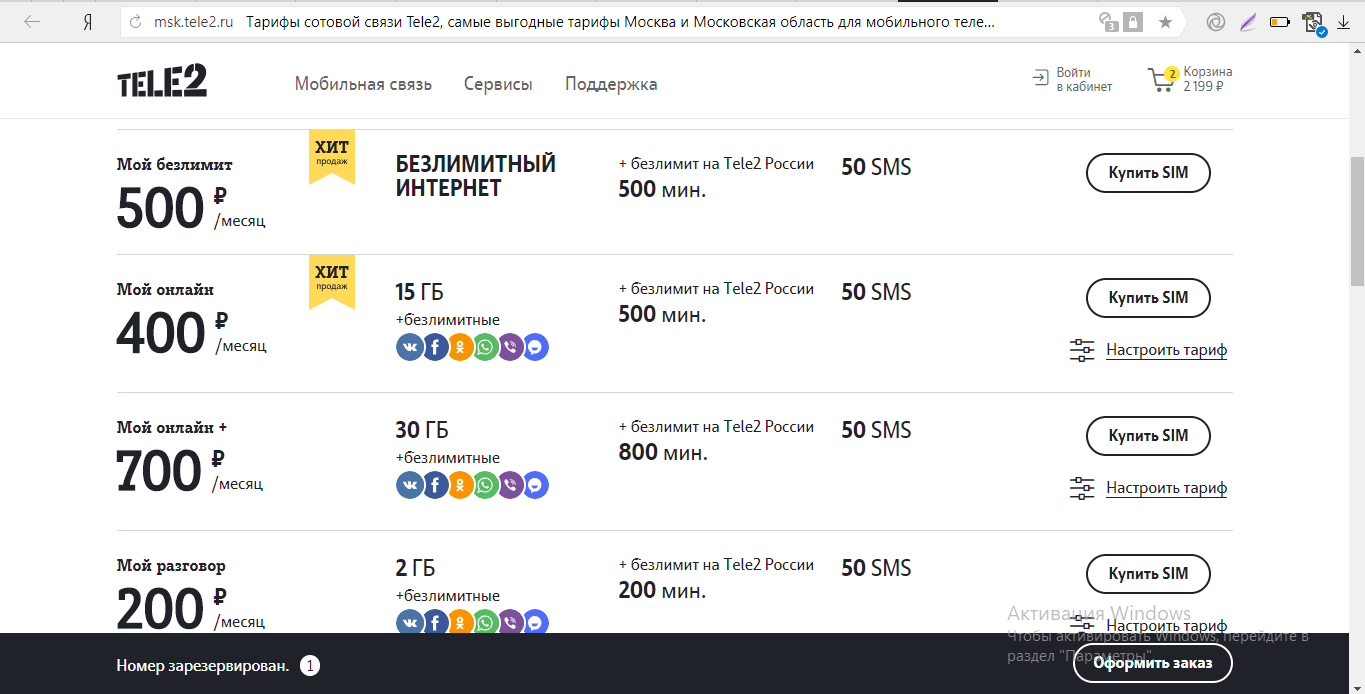
Task: Click the VK icon in Мой онлайн 400 tariff
Action: 410,347
